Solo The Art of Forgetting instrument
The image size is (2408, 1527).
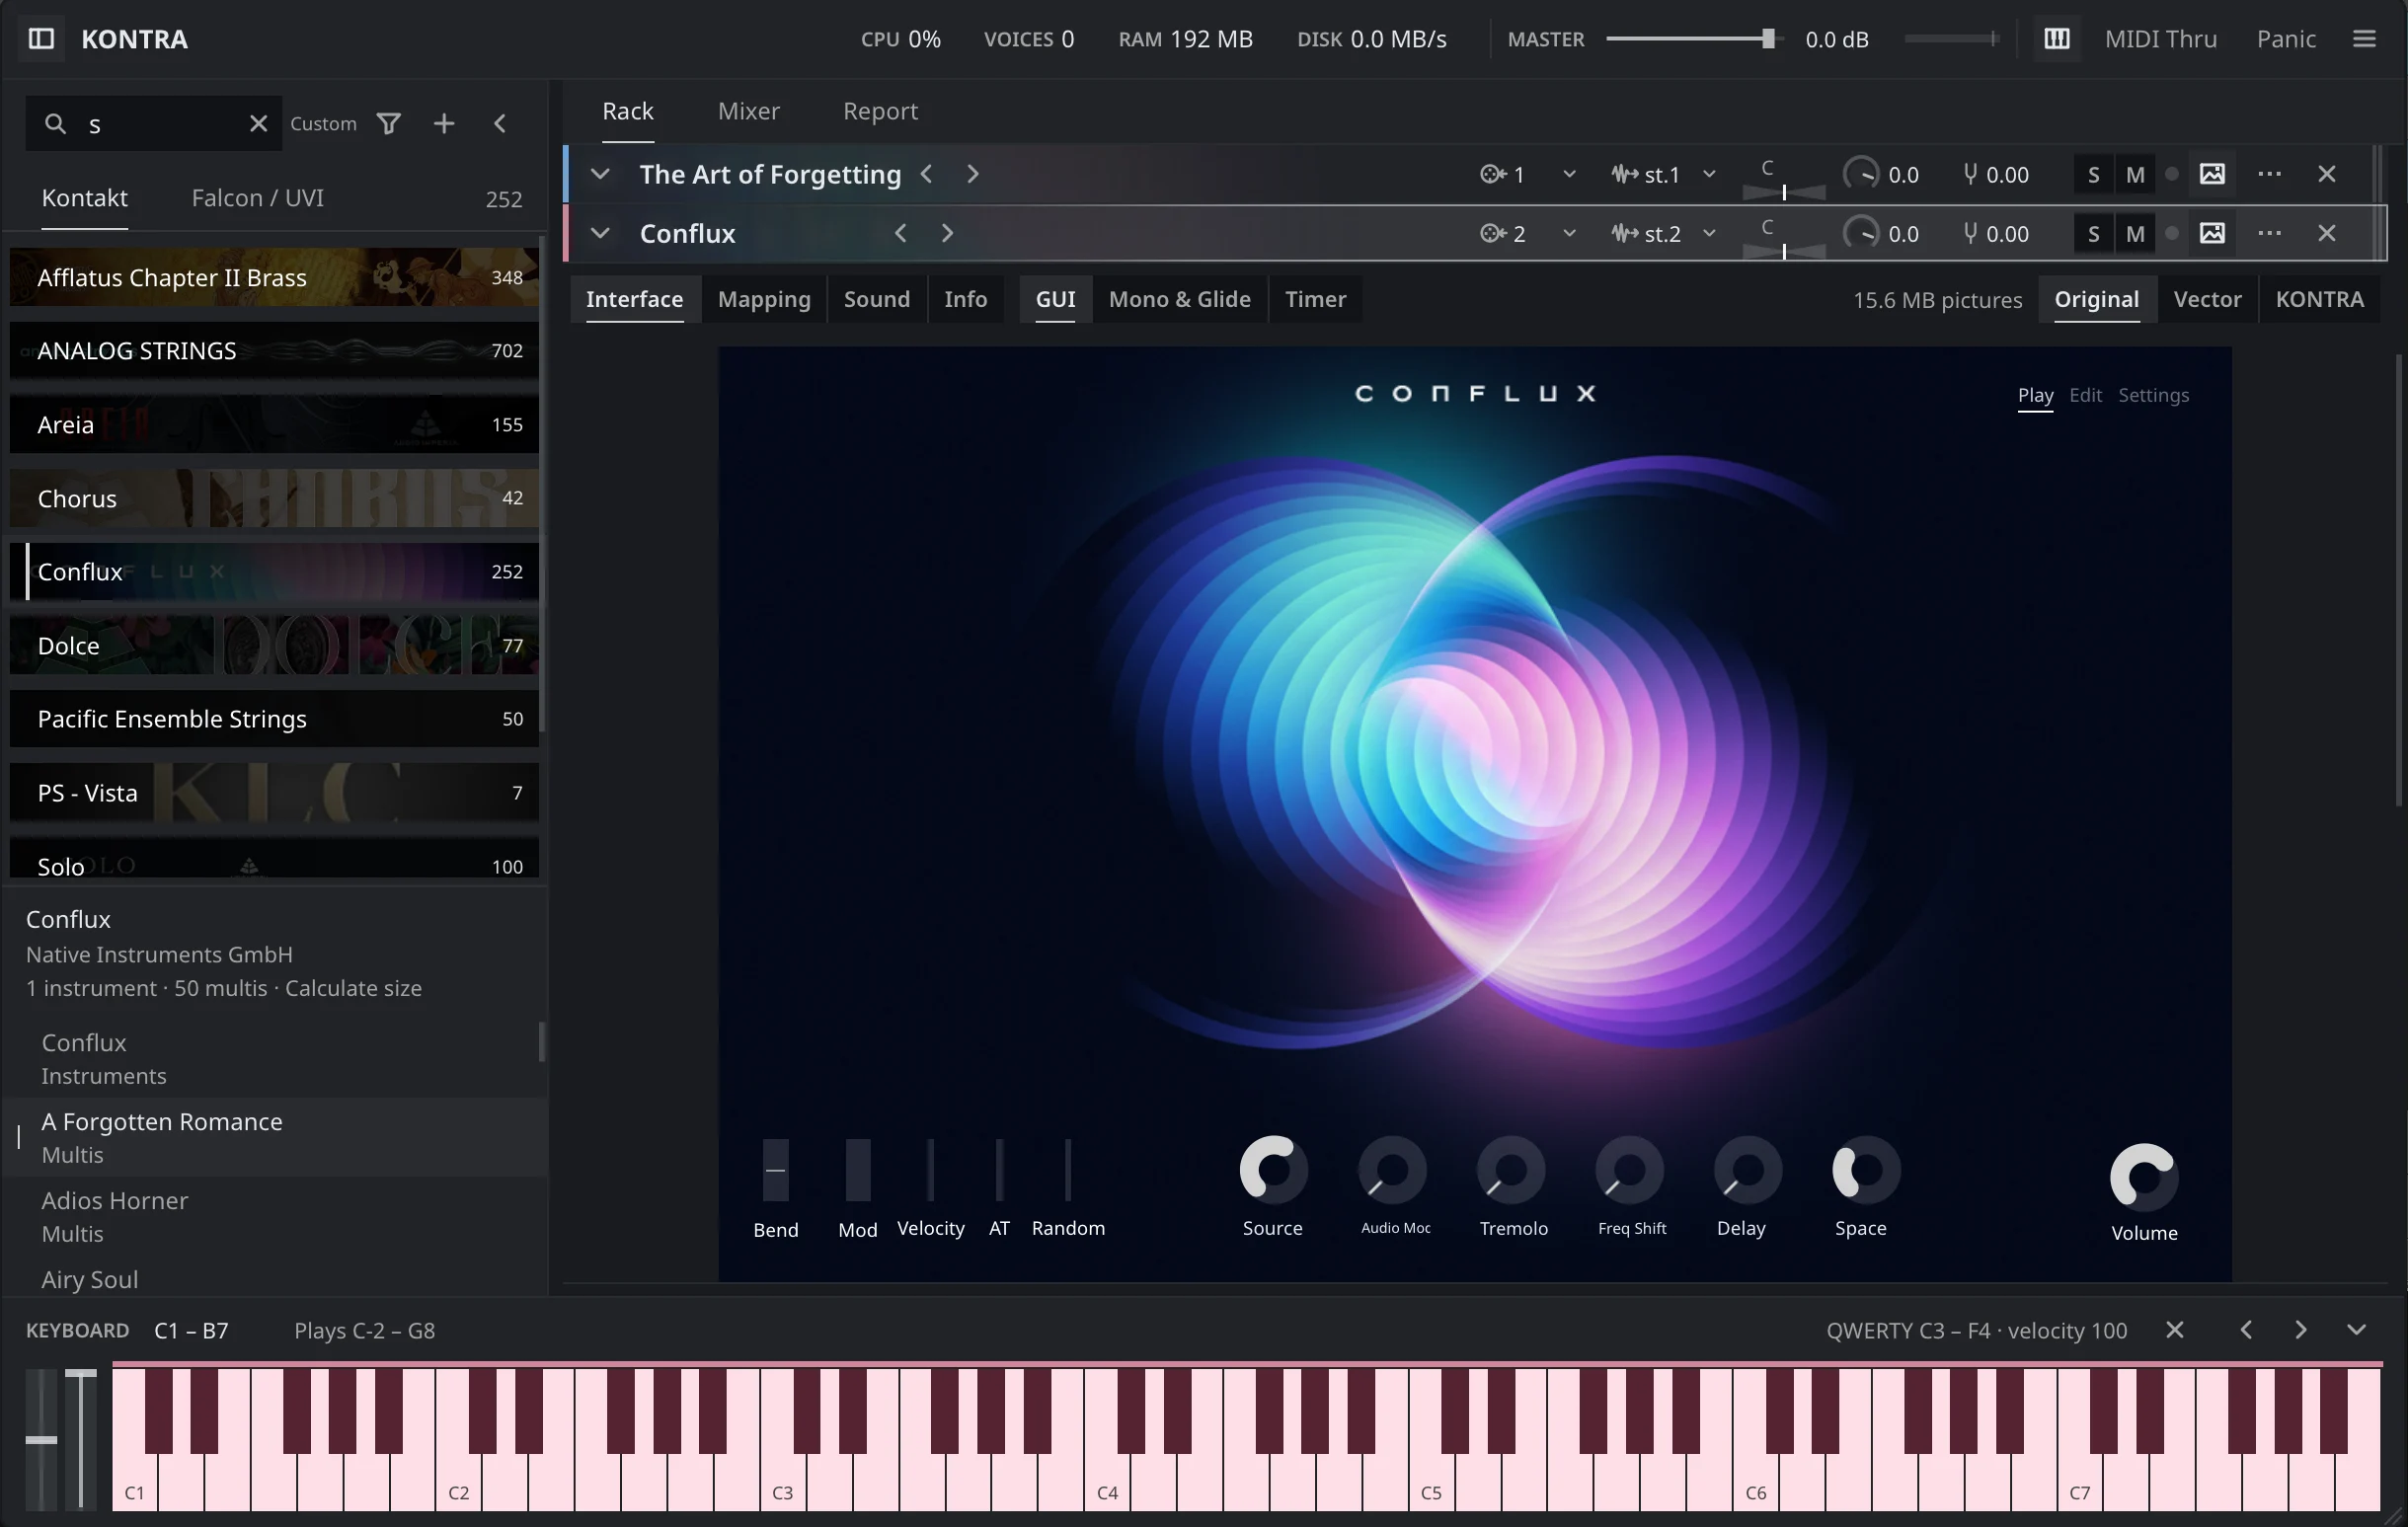tap(2093, 174)
